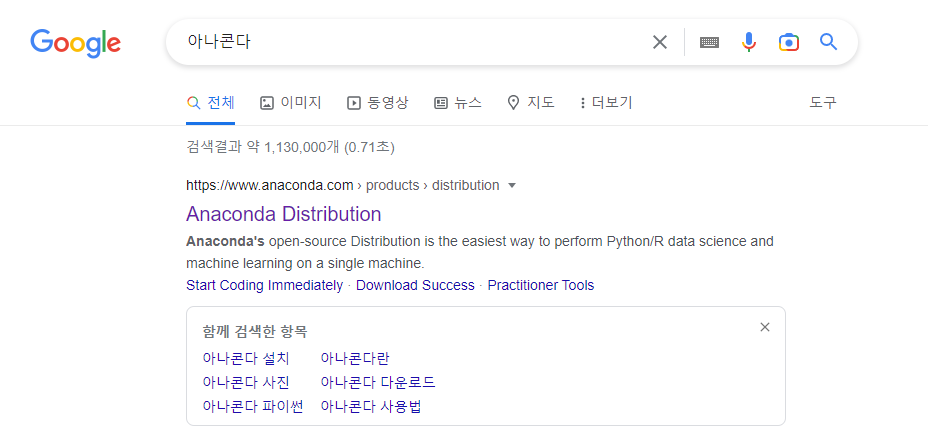Screen dimensions: 928x442
Task: Switch to the 이미지 tab
Action: point(291,103)
